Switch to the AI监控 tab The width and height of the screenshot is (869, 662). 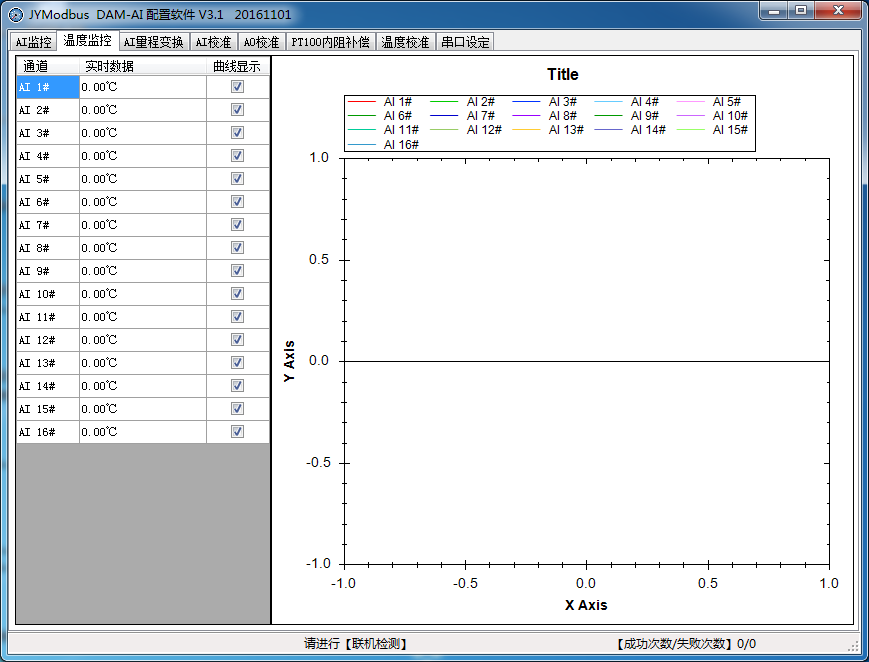(x=33, y=42)
